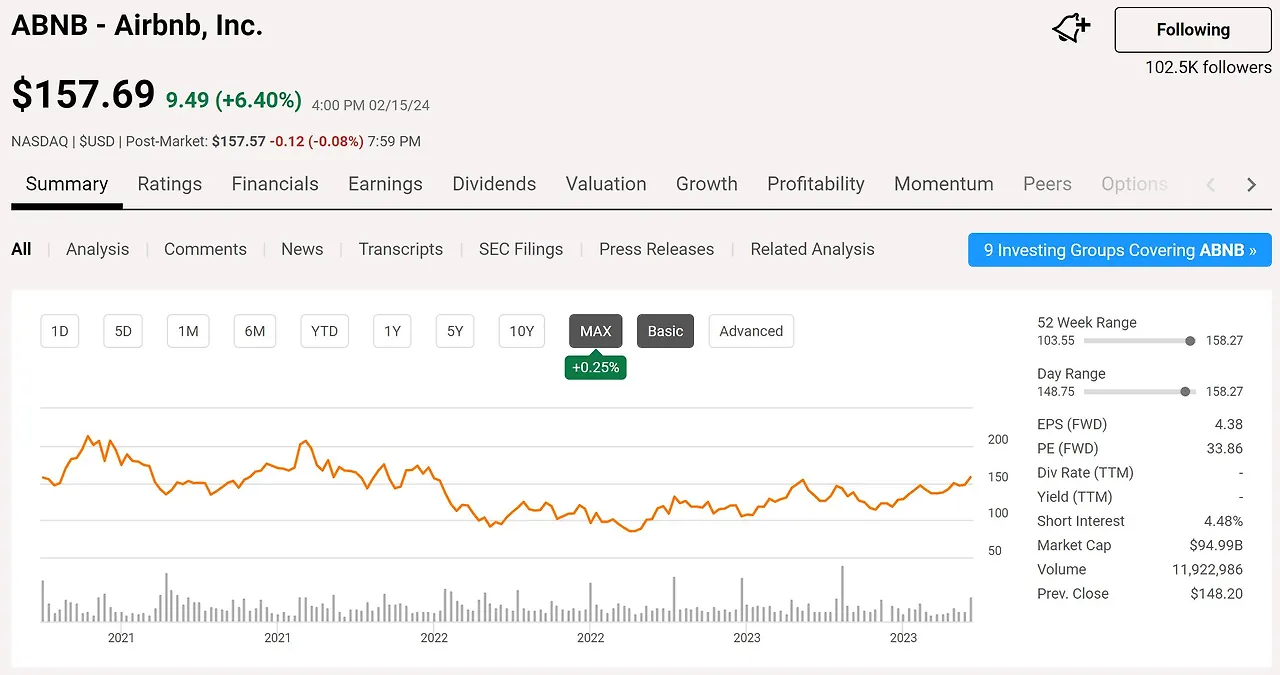This screenshot has width=1280, height=675.
Task: Show the 5Y chart range
Action: click(455, 331)
